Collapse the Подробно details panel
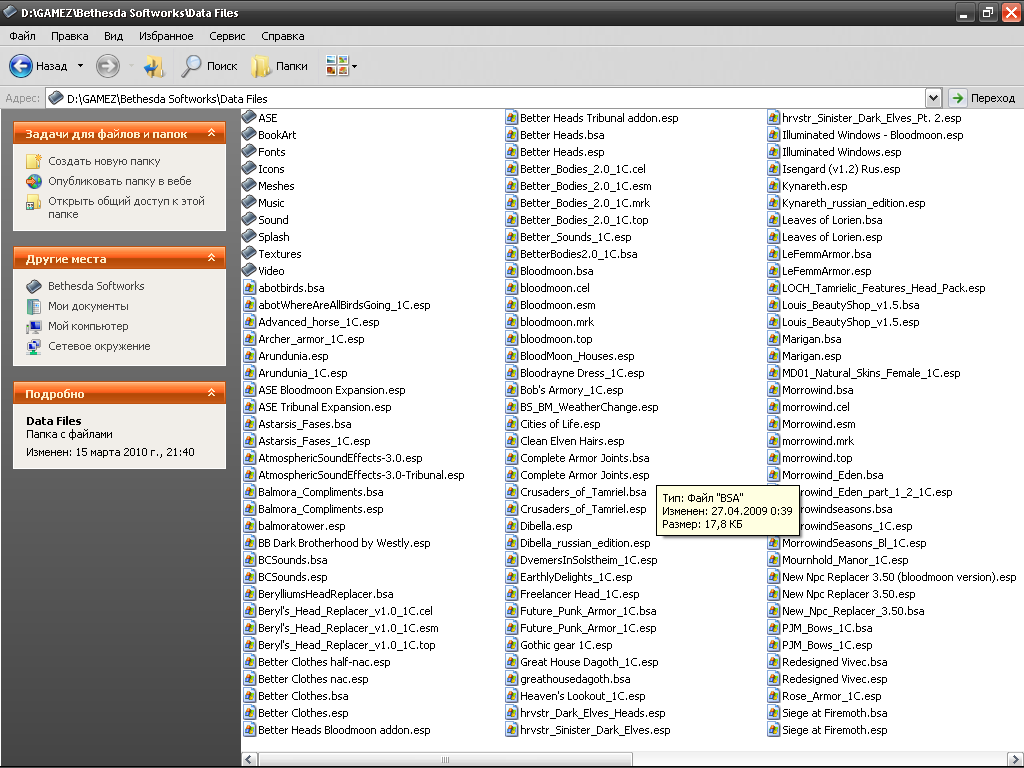 tap(210, 393)
